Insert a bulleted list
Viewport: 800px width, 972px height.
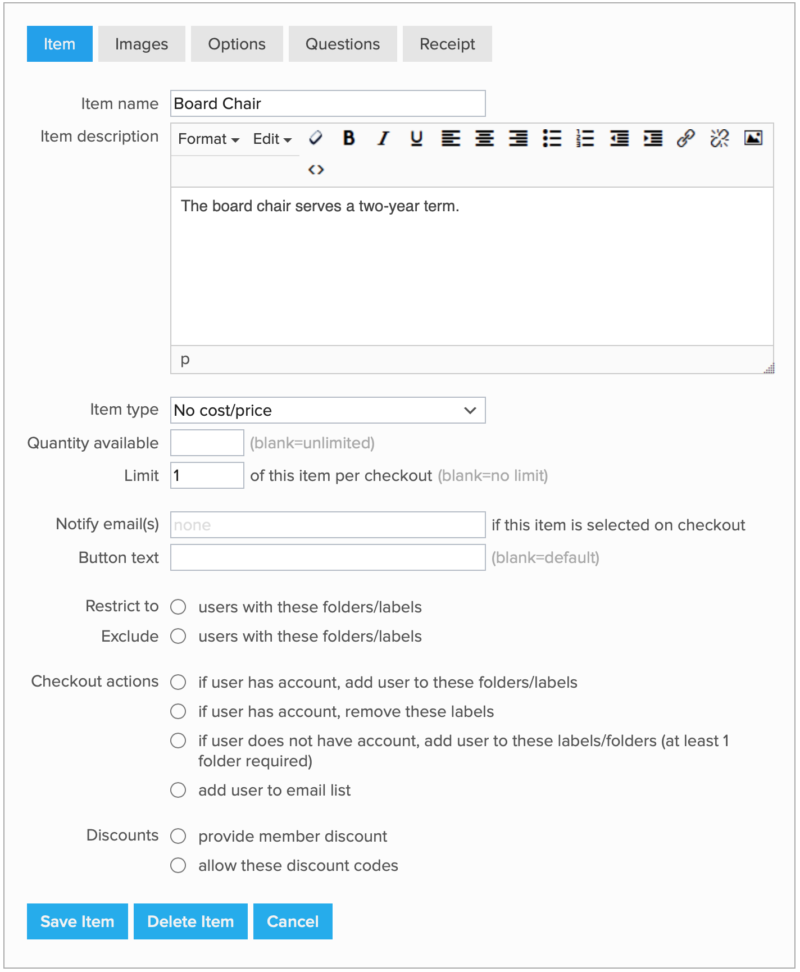pyautogui.click(x=551, y=139)
